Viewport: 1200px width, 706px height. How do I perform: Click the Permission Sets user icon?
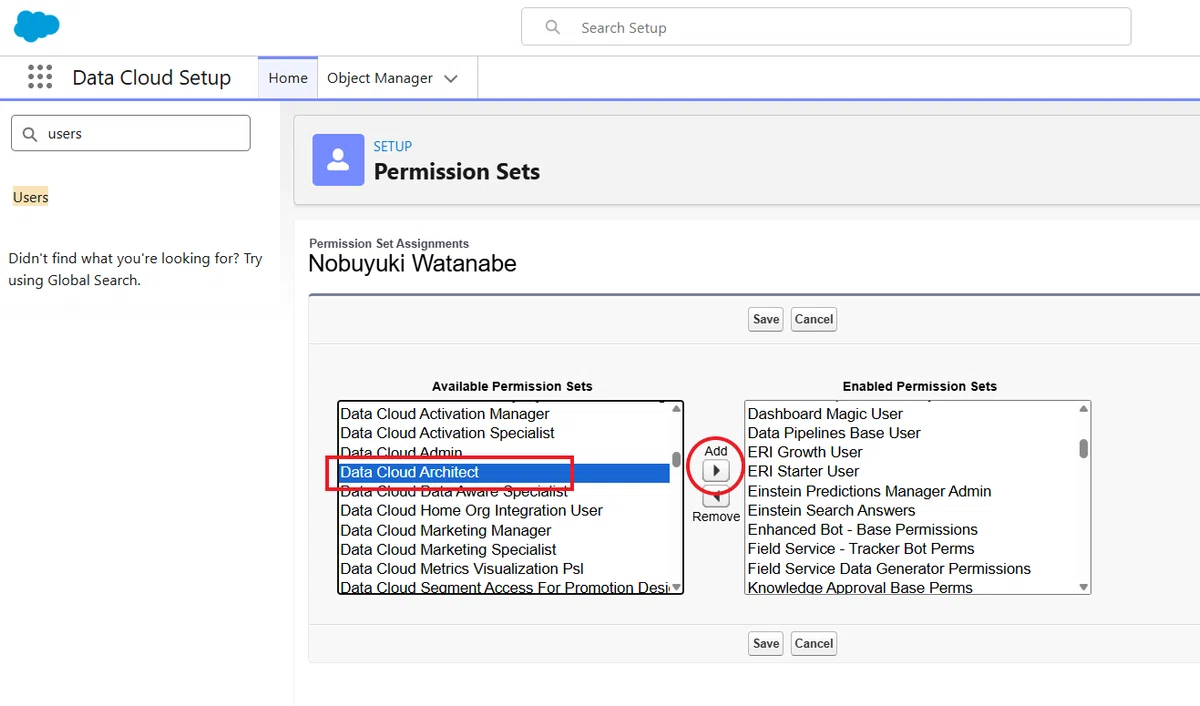pyautogui.click(x=338, y=160)
